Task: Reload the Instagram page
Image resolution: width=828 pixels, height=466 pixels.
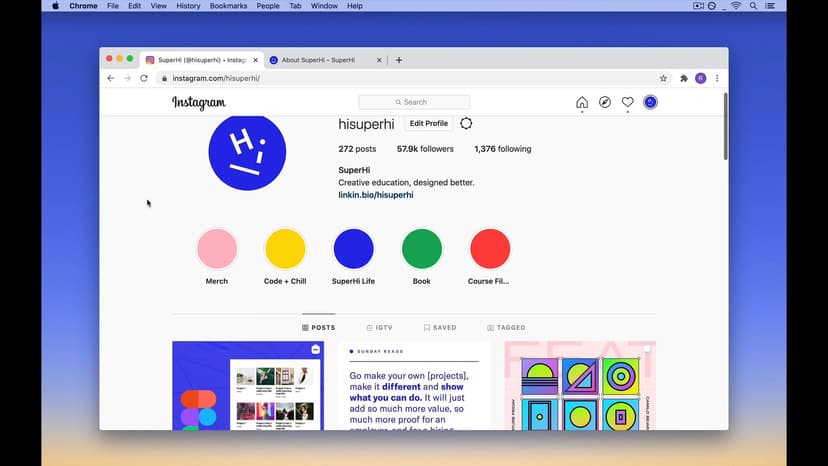Action: 144,78
